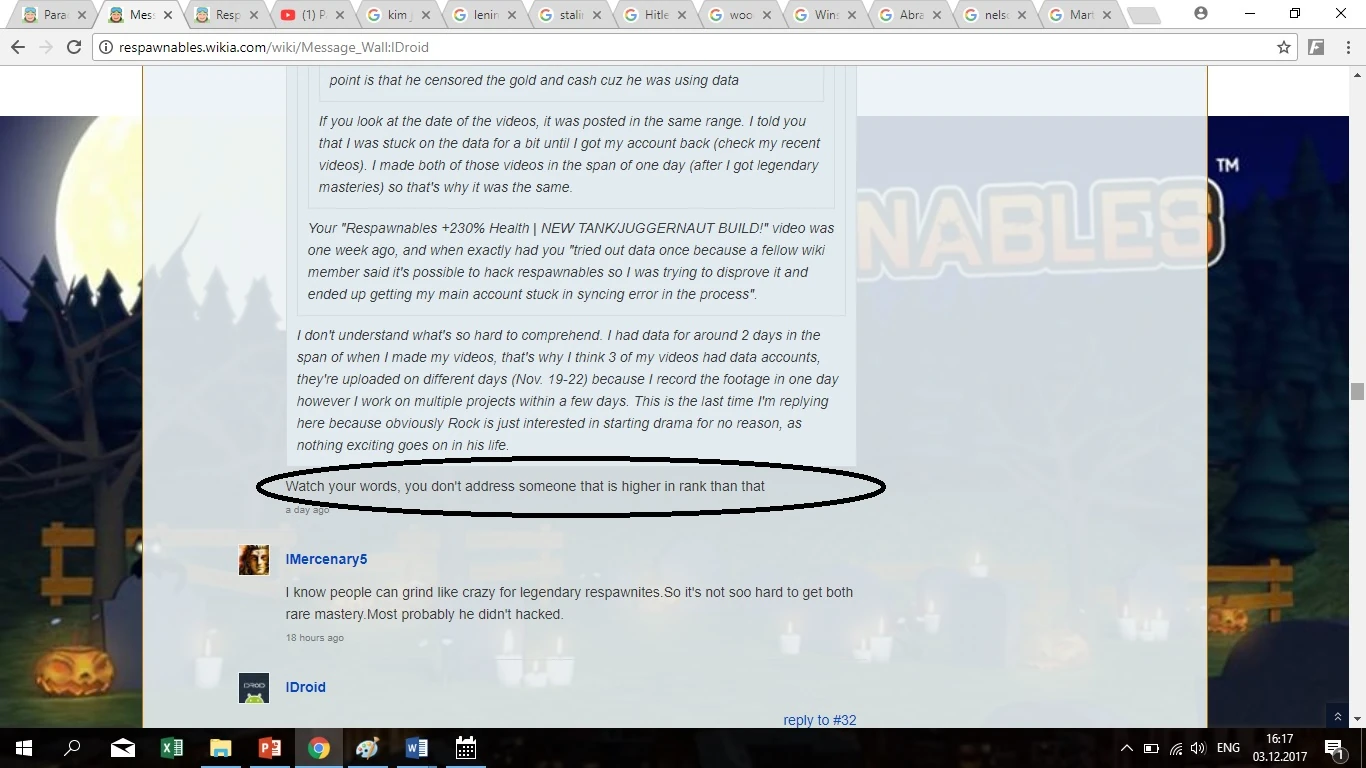Click the 'reply to #32' link
The height and width of the screenshot is (768, 1366).
point(819,720)
